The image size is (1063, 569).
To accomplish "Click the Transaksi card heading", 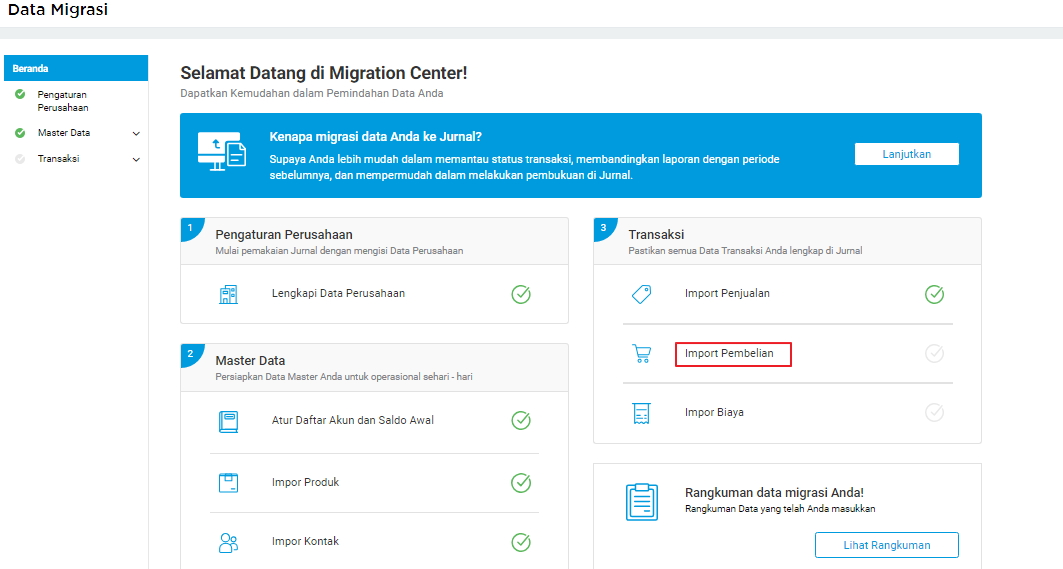I will pos(656,235).
